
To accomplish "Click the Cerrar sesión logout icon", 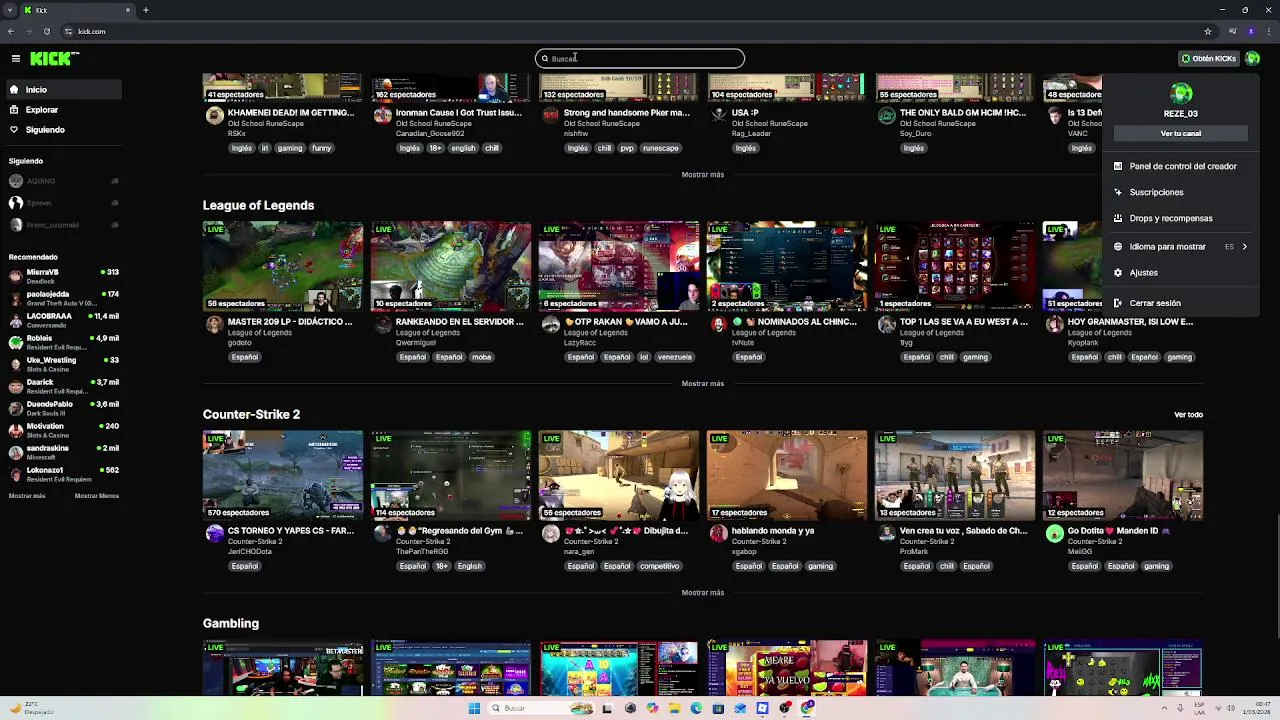I will (x=1118, y=303).
